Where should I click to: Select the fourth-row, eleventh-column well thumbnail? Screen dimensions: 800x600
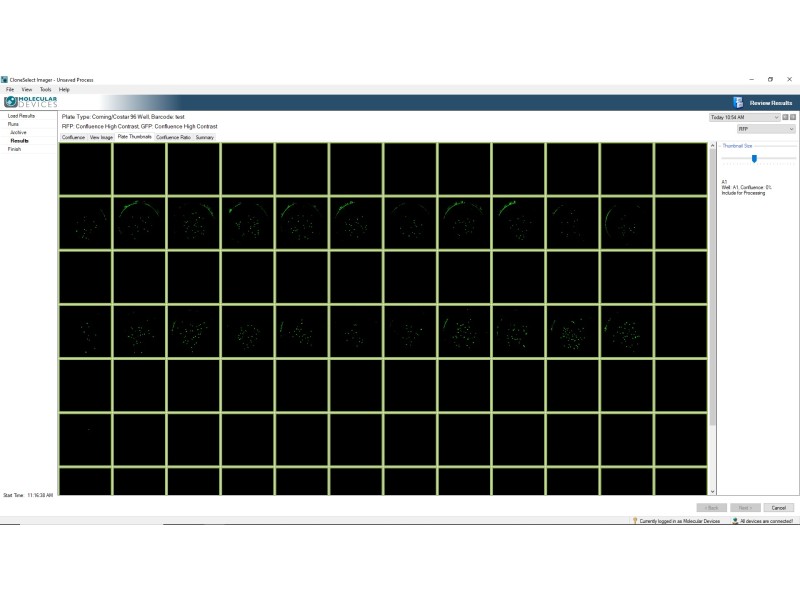point(626,331)
